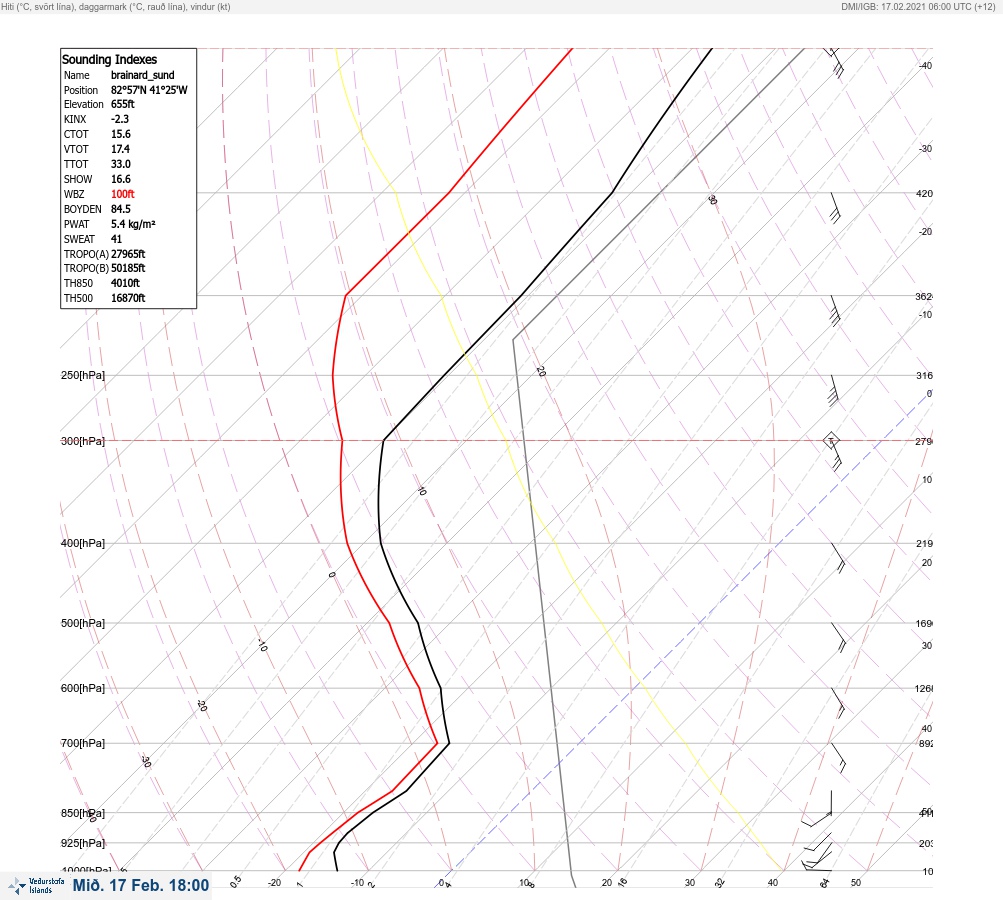Click the wind barb at 600 hPa

point(839,703)
